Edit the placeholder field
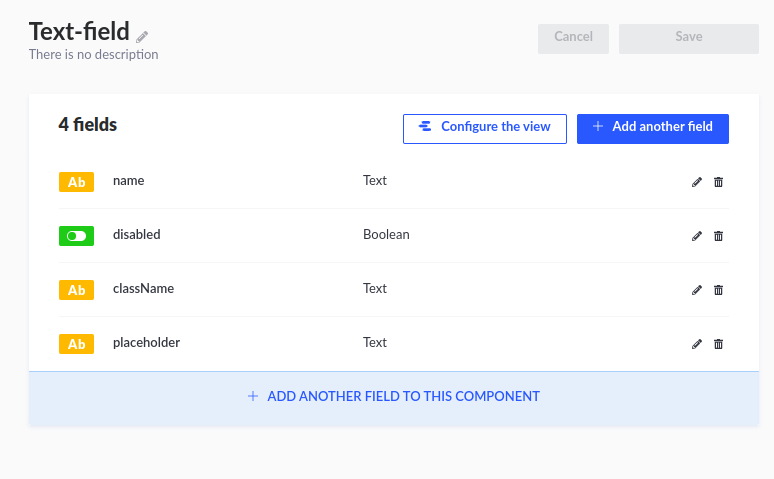This screenshot has height=479, width=774. point(697,344)
